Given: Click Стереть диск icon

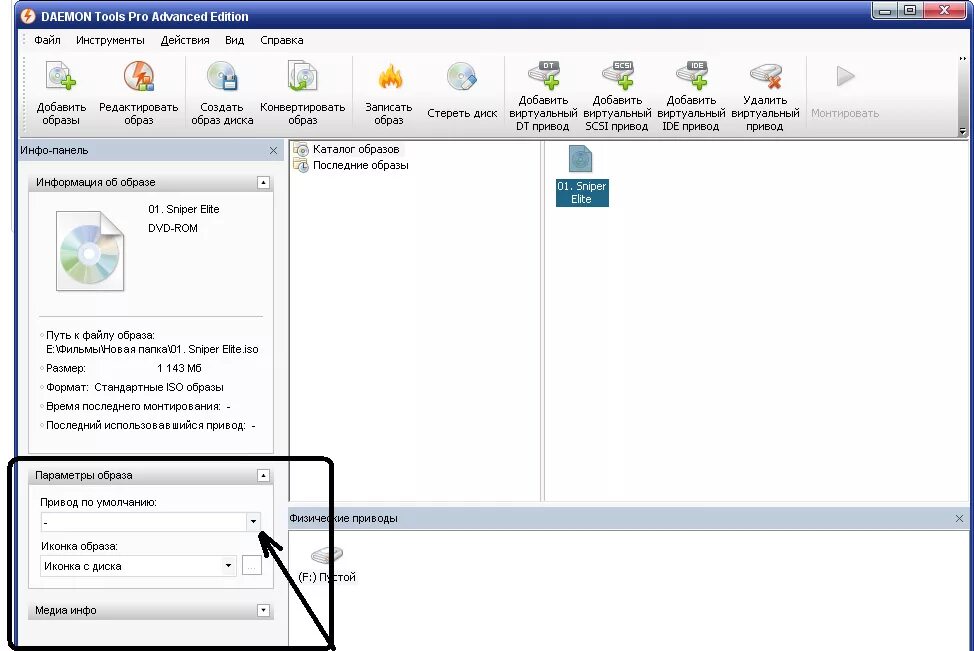Looking at the screenshot, I should 462,77.
